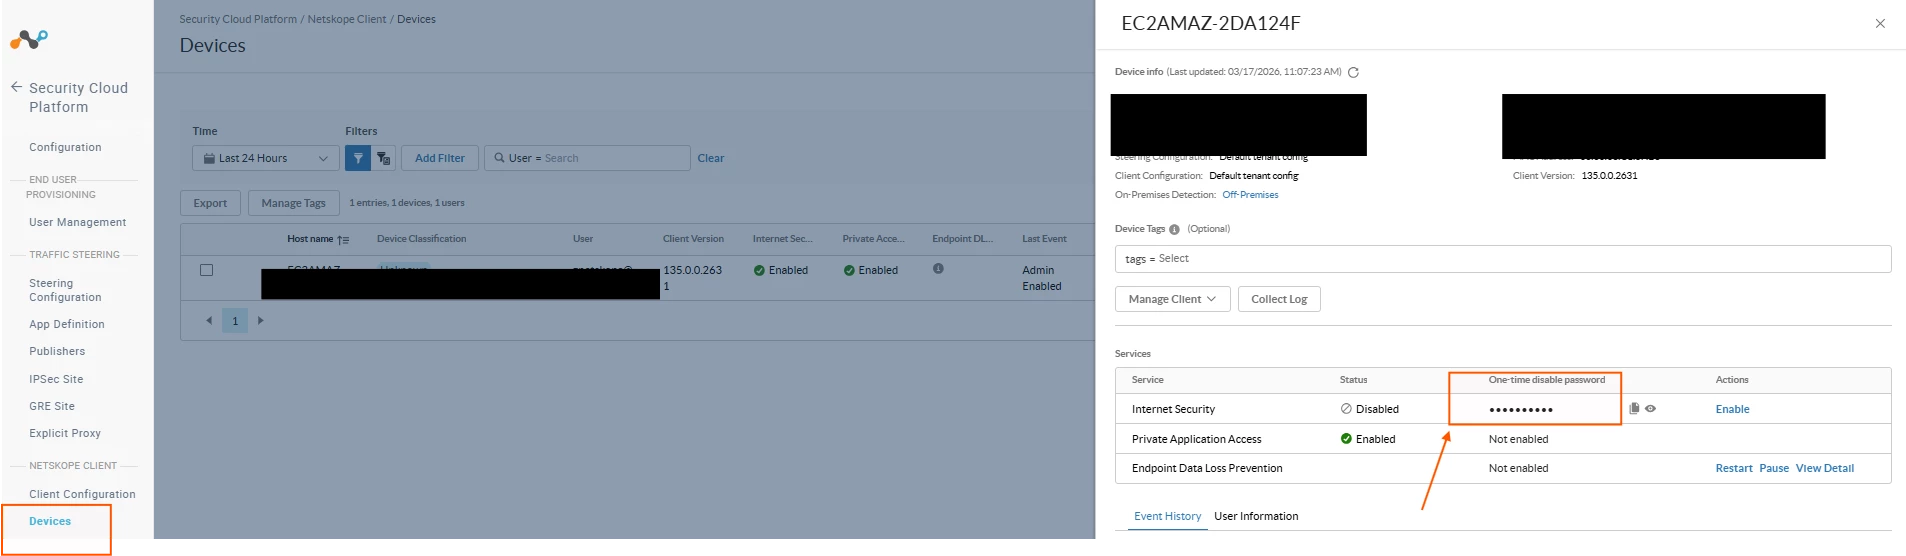This screenshot has height=556, width=1906.
Task: Switch to the Event History tab
Action: (x=1167, y=517)
